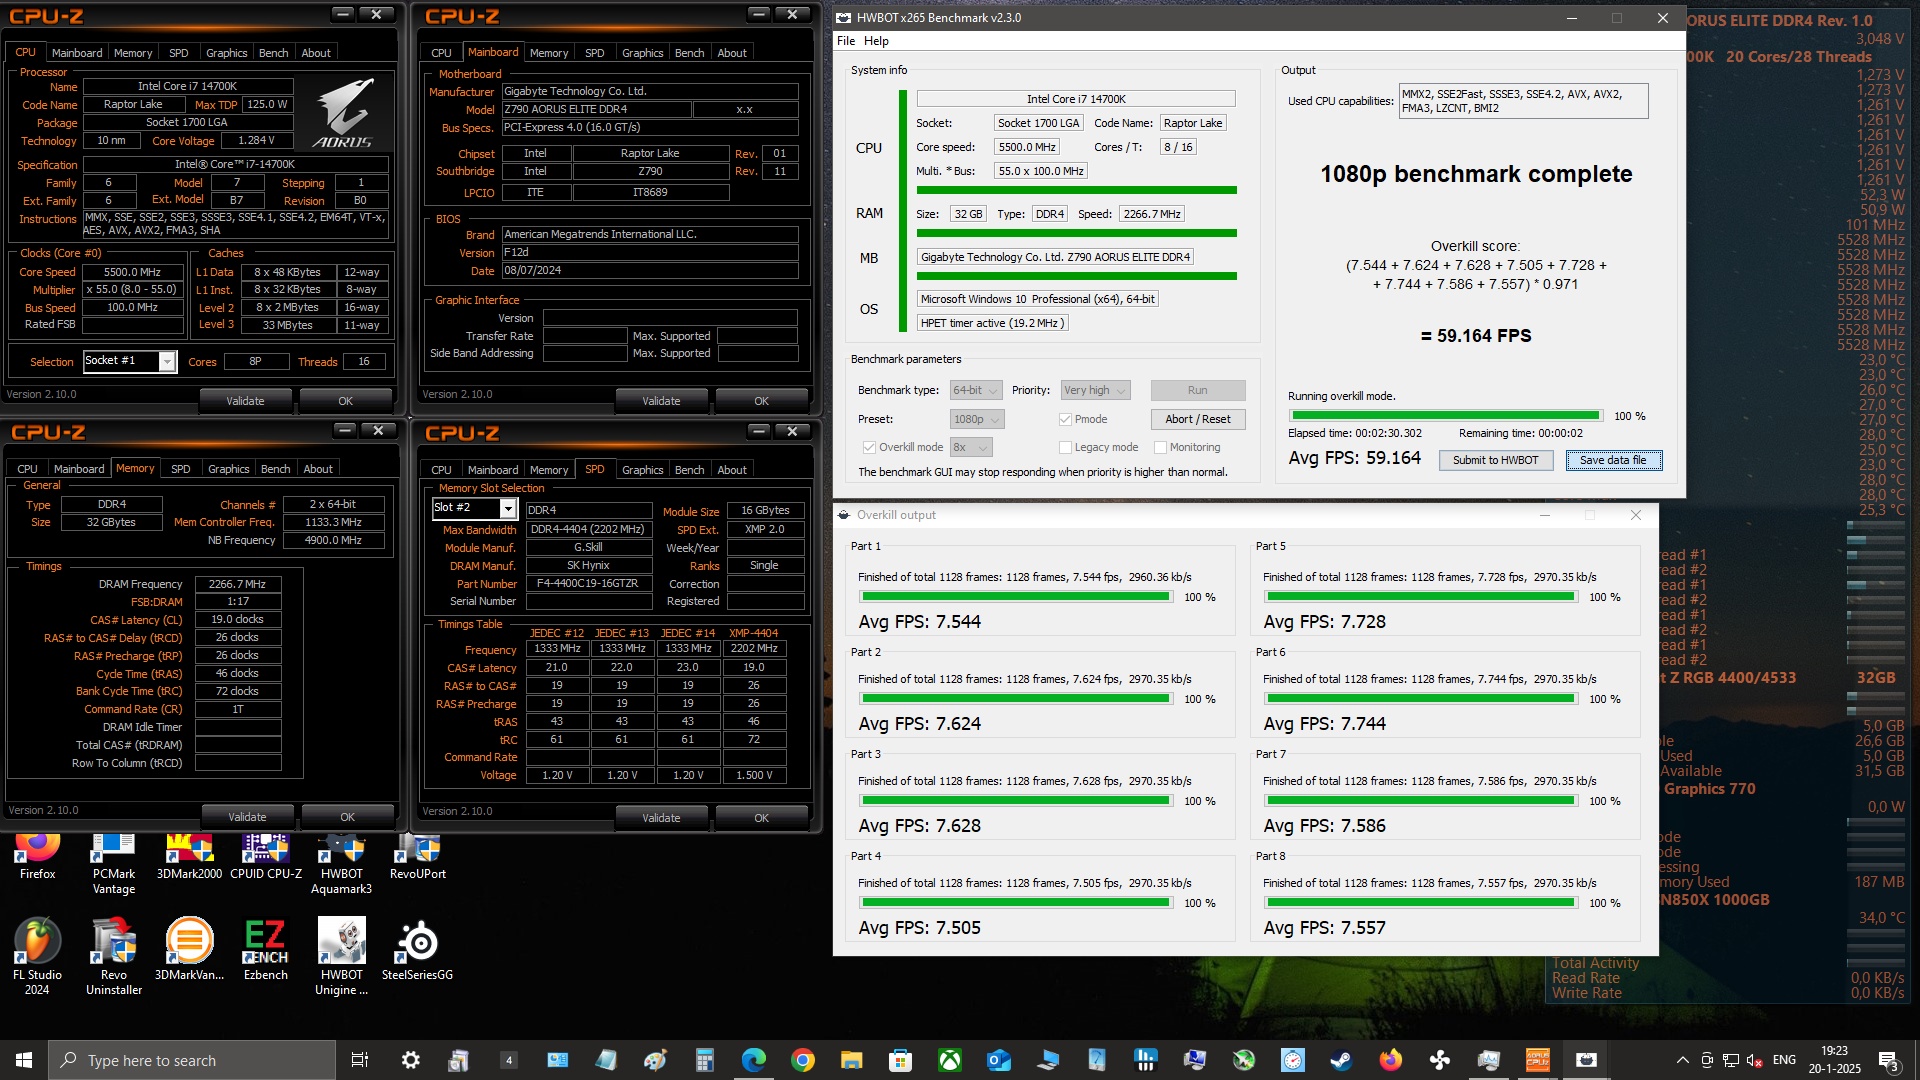Launch the PCMark Vantage desktop shortcut

click(x=114, y=866)
